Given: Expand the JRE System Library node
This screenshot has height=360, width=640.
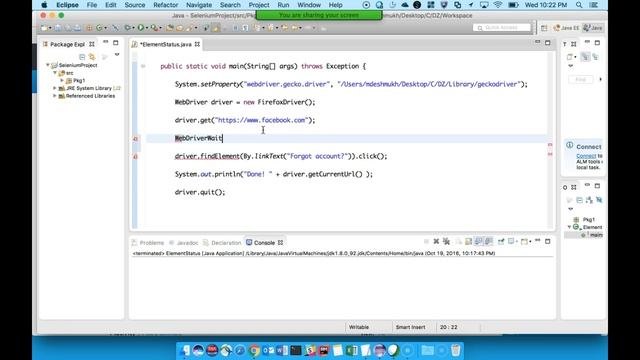Looking at the screenshot, I should [55, 88].
